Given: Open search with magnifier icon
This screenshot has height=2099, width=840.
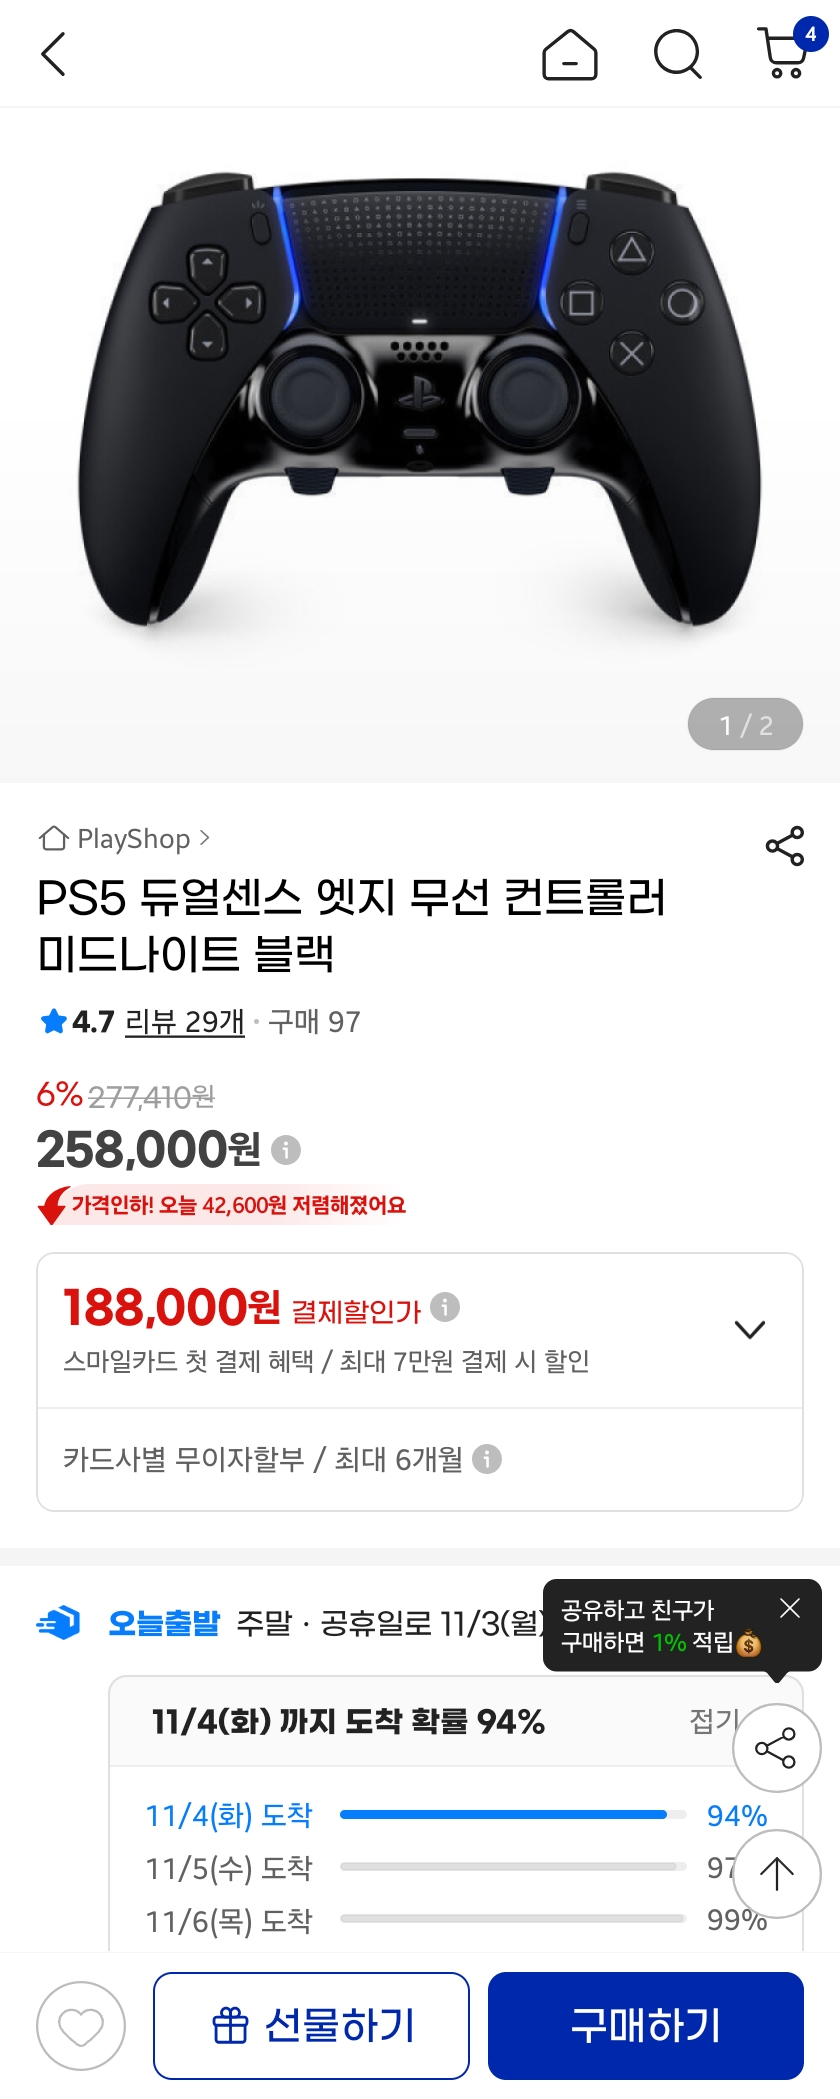Looking at the screenshot, I should tap(677, 54).
